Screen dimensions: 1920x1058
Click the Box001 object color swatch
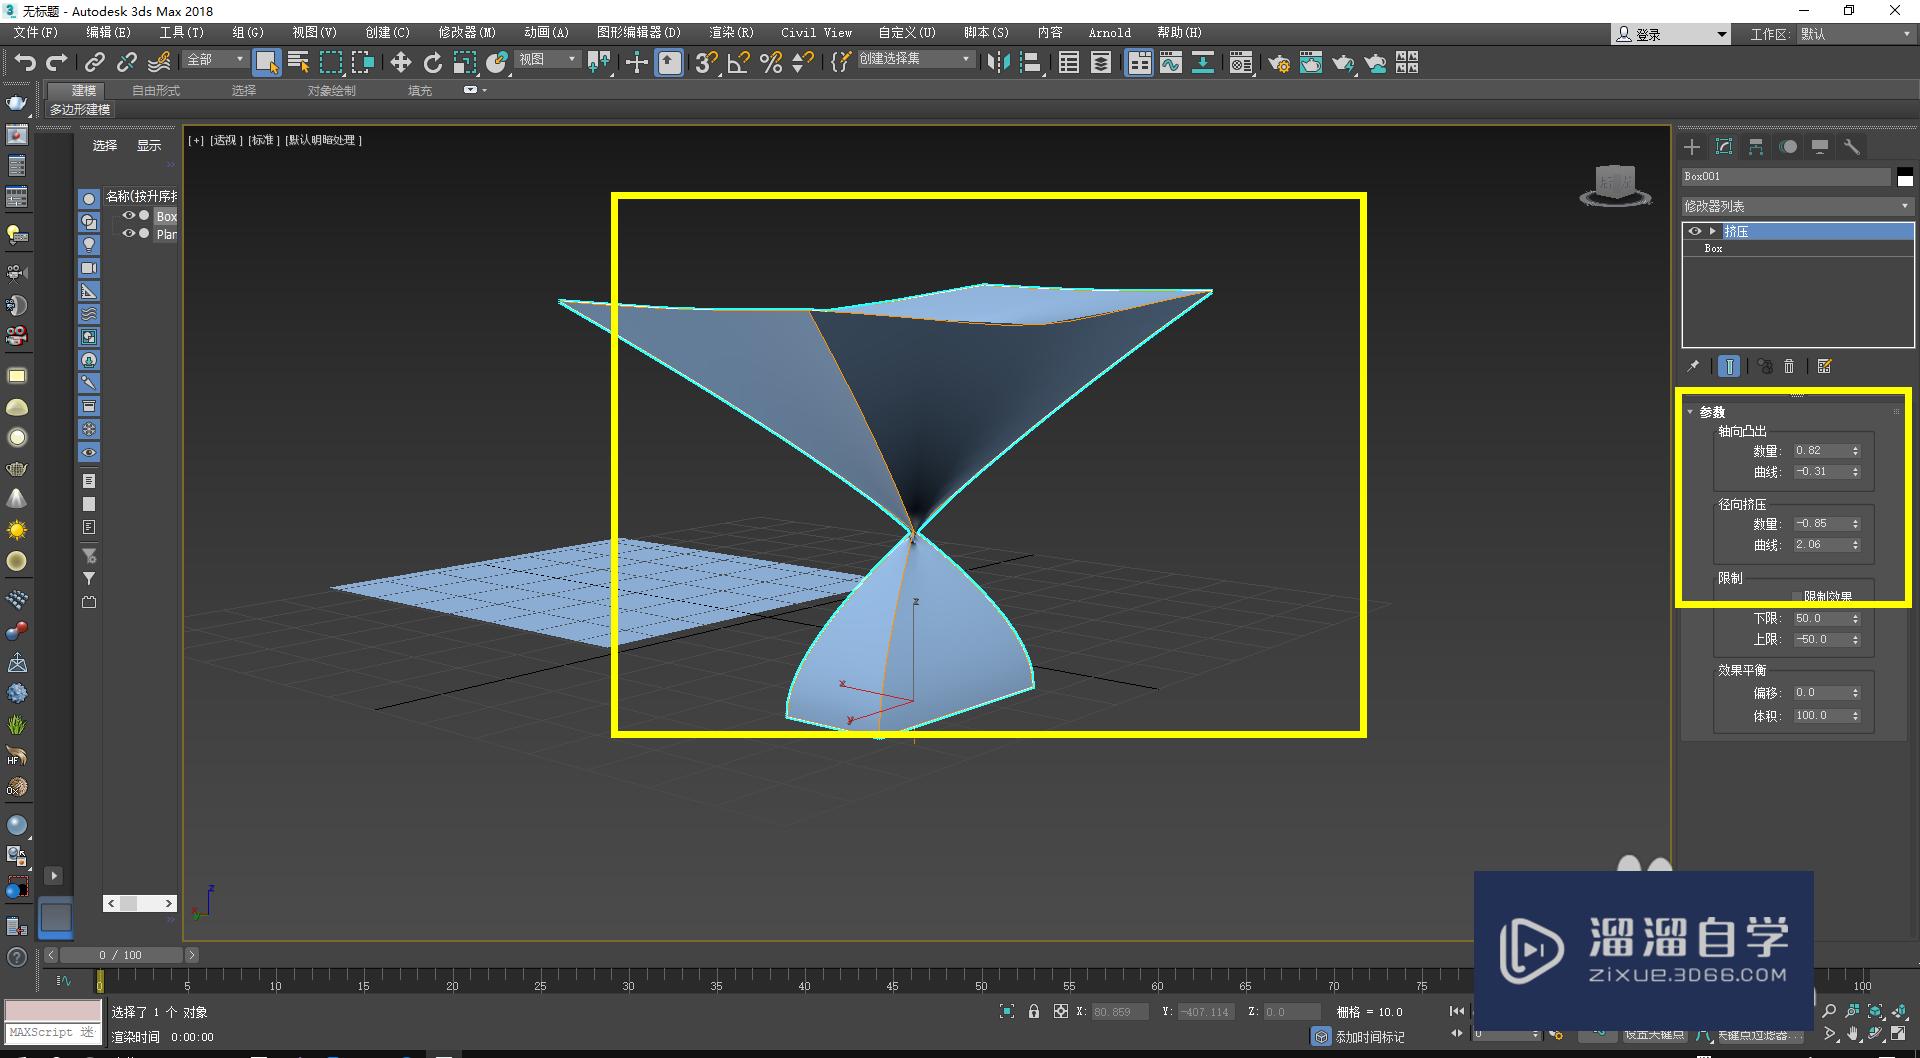tap(1905, 177)
